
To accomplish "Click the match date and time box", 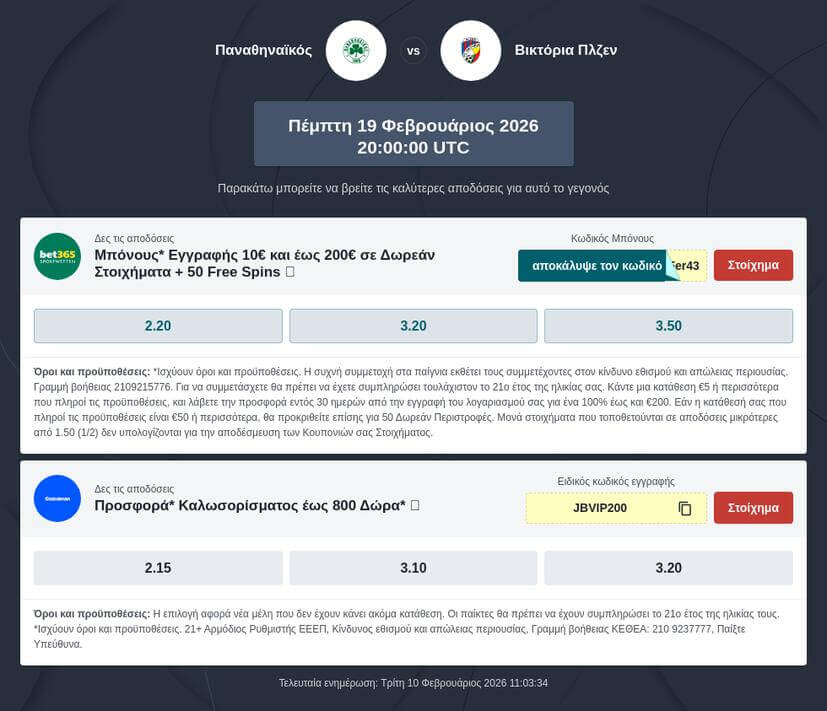I will [413, 134].
